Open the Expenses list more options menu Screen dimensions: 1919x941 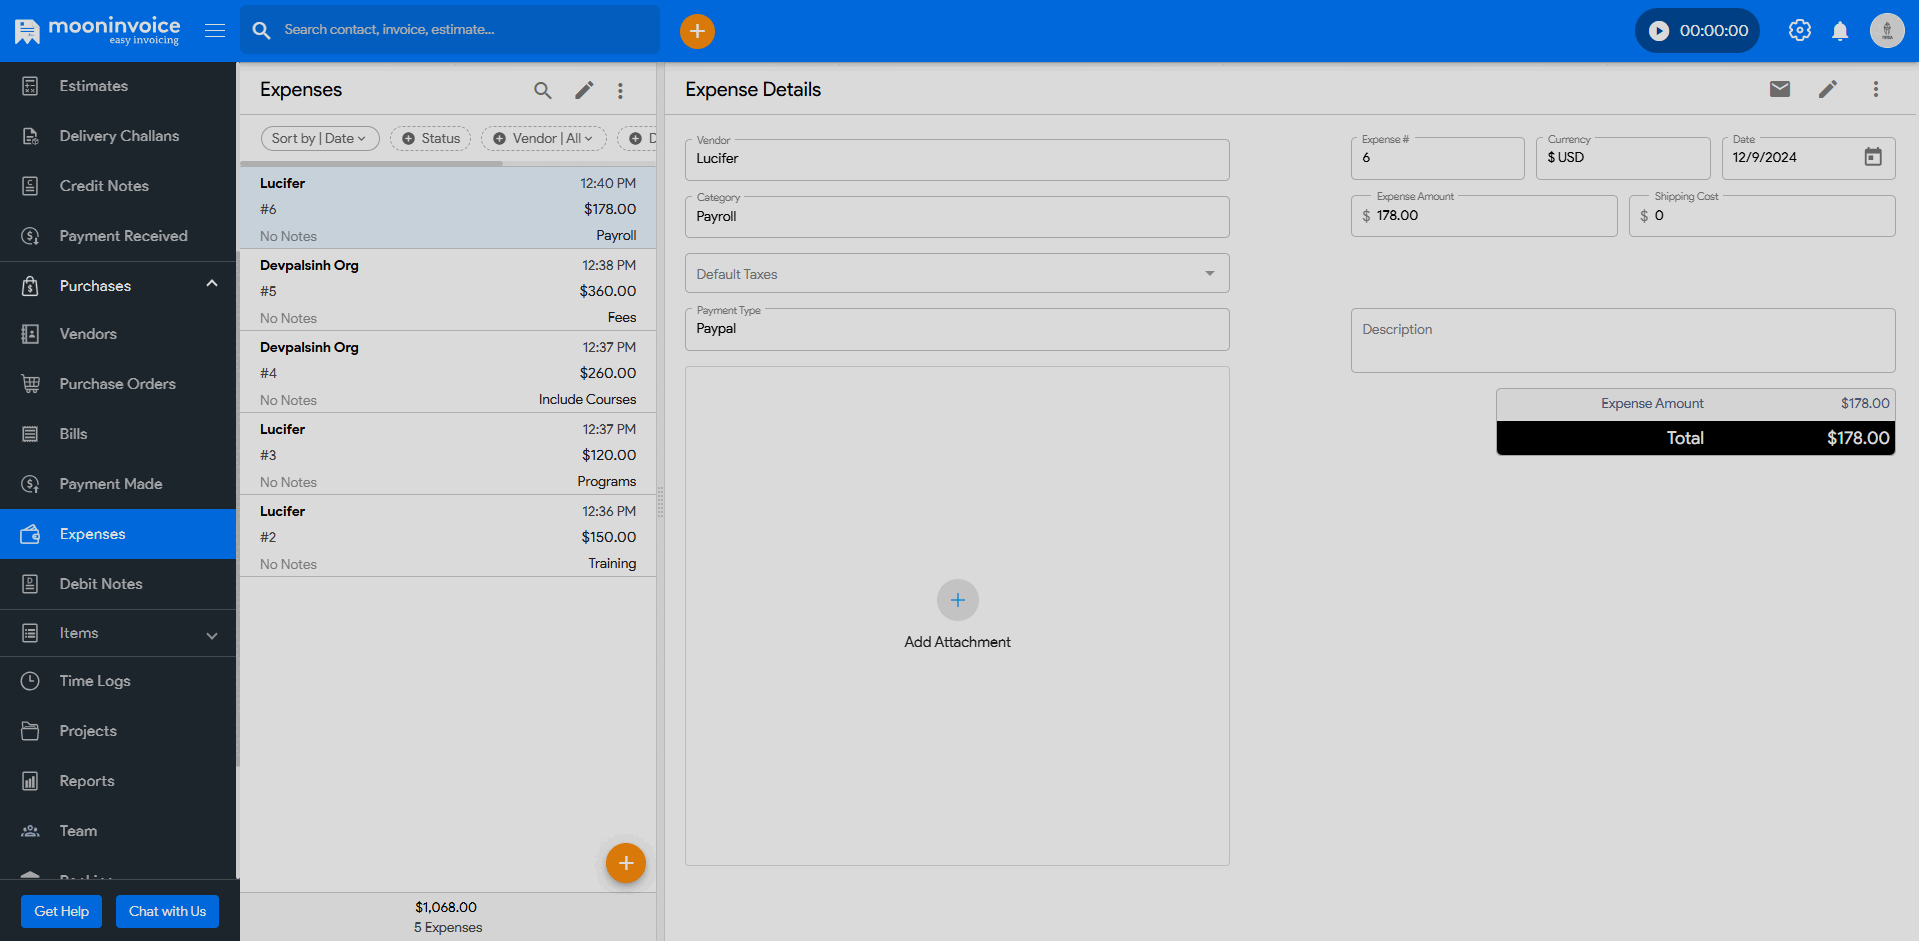[x=620, y=90]
